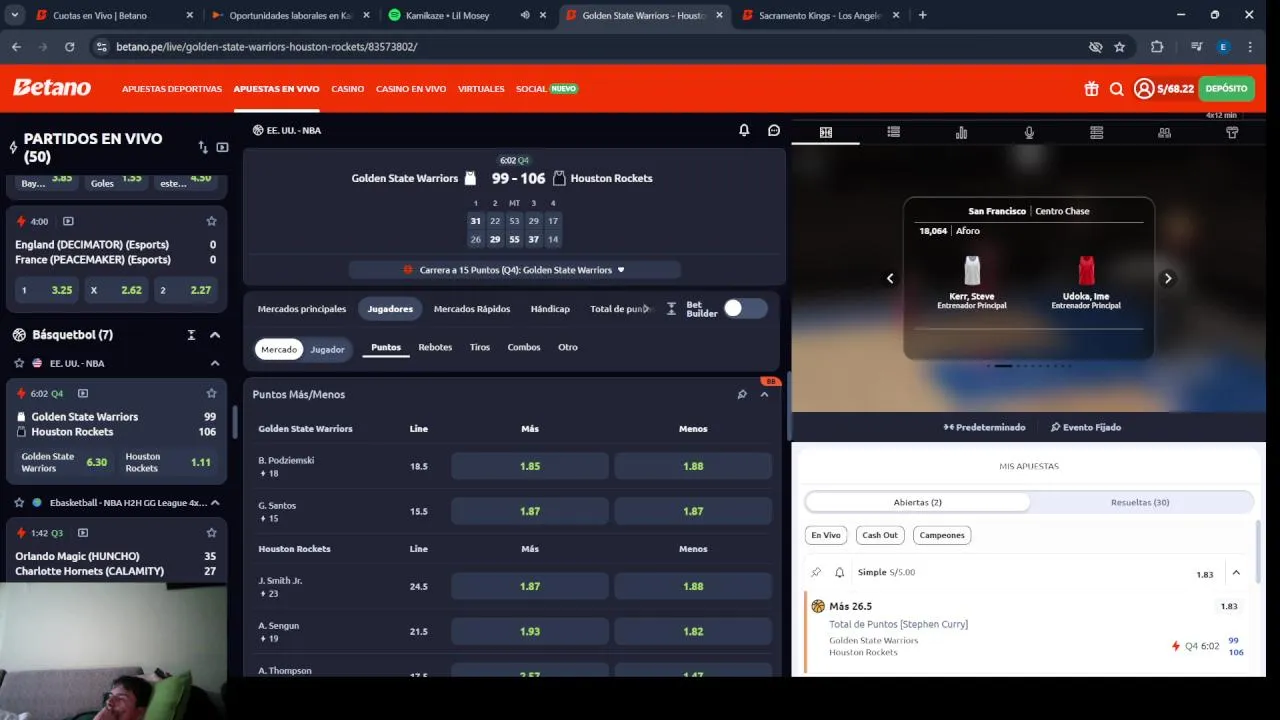
Task: Select the head-to-head players tab icon
Action: (1164, 132)
